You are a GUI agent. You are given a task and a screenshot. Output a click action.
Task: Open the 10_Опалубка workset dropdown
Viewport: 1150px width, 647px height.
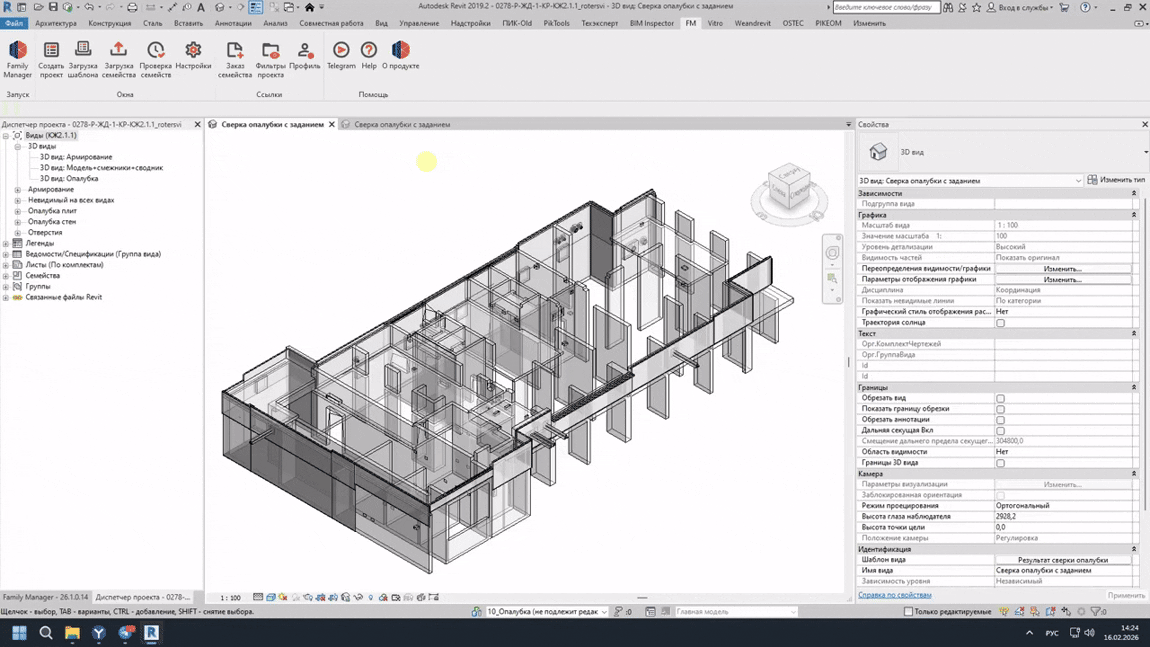pos(547,611)
